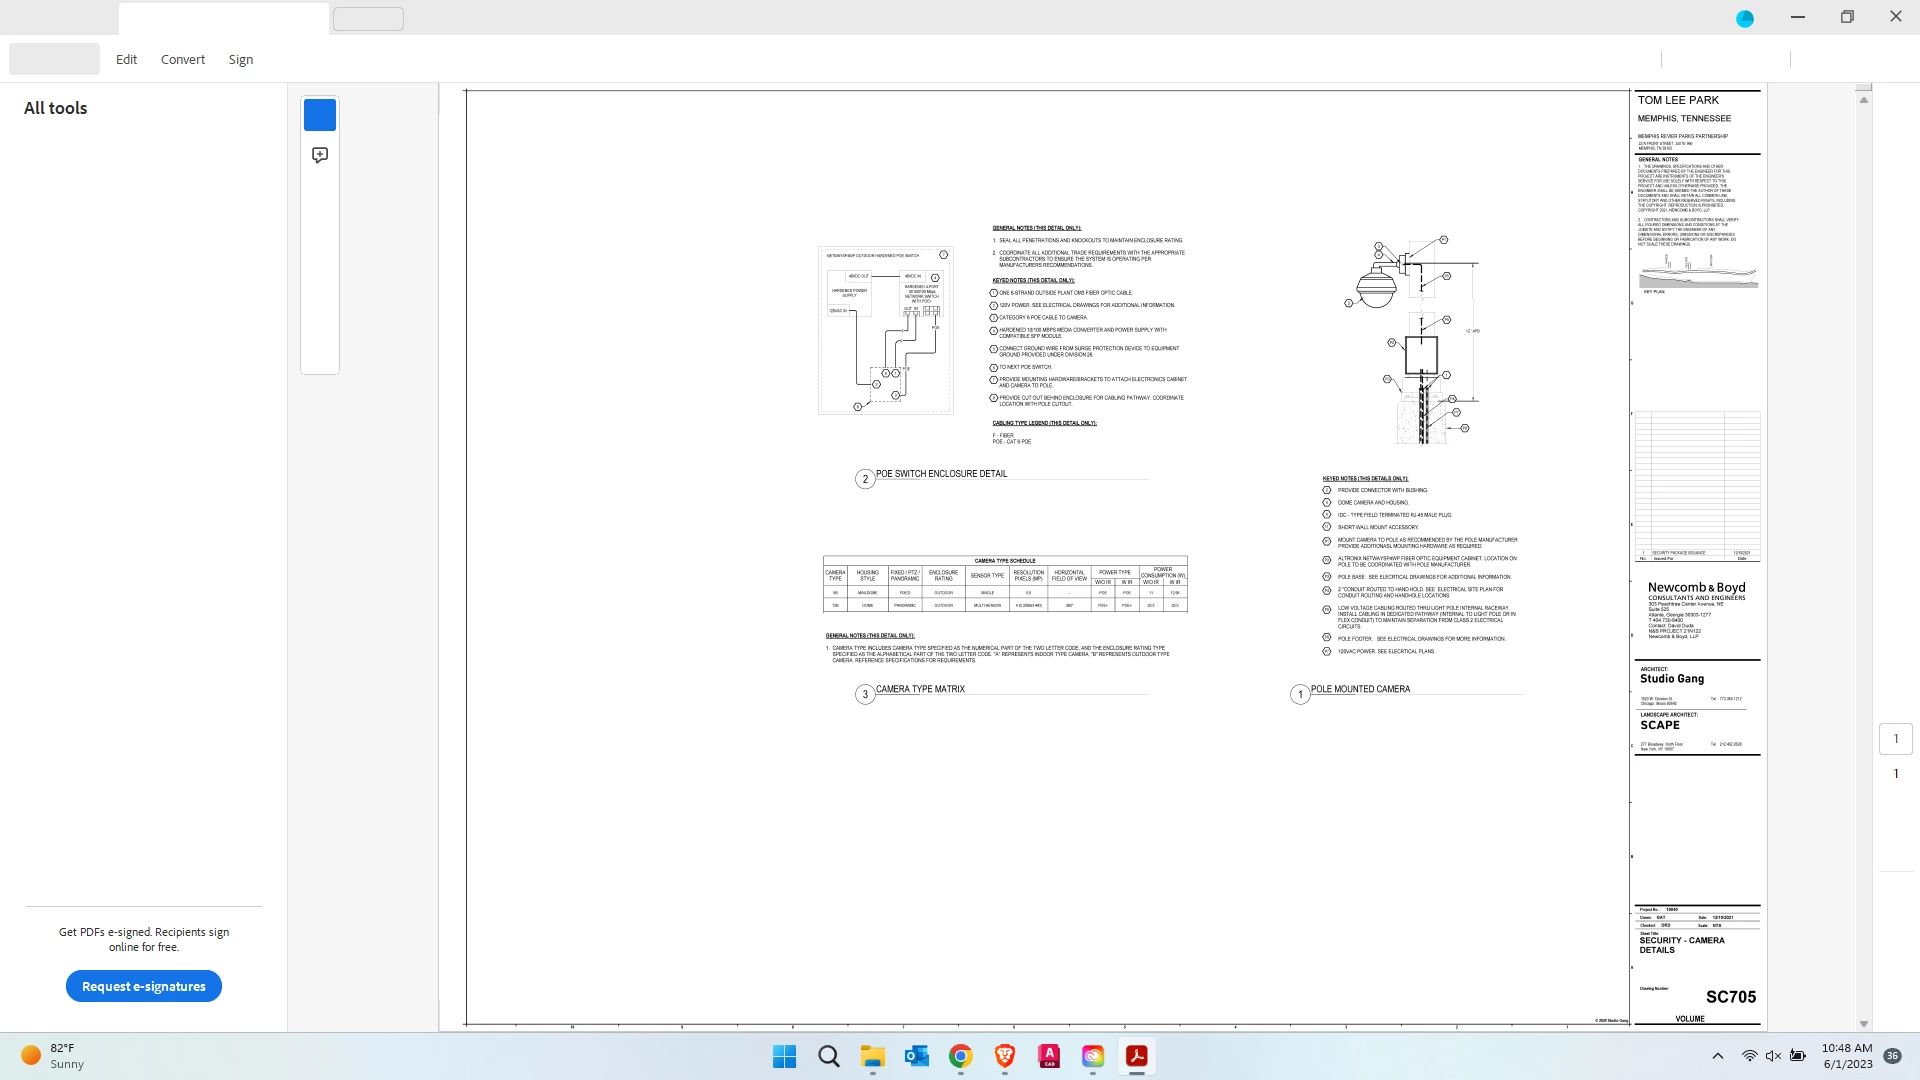Click the All tools heading
Viewport: 1920px width, 1080px height.
[x=56, y=108]
